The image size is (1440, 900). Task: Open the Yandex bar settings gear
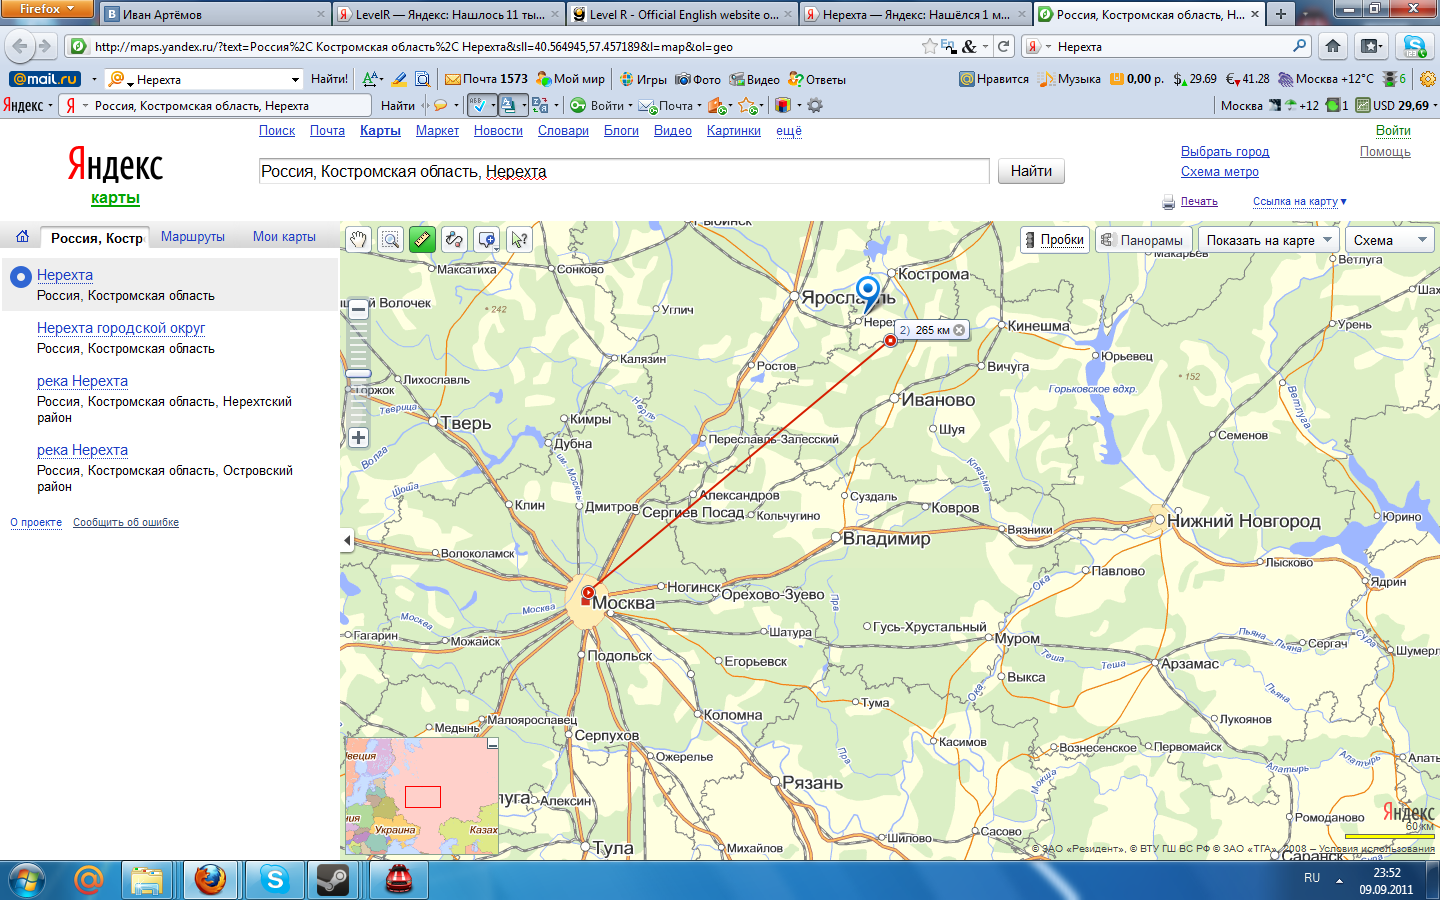point(815,105)
